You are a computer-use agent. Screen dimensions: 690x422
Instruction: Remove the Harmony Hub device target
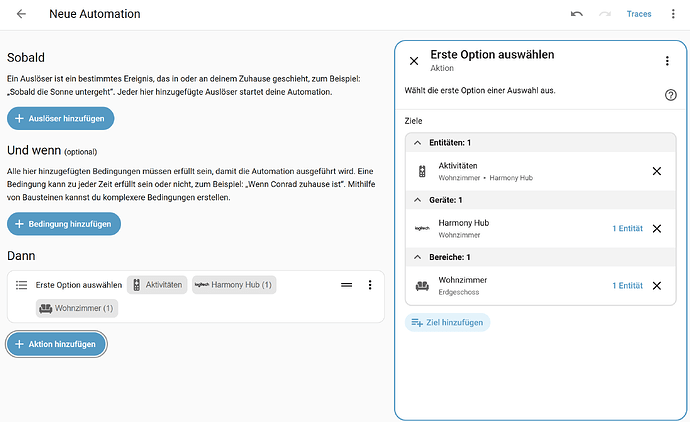(x=657, y=228)
